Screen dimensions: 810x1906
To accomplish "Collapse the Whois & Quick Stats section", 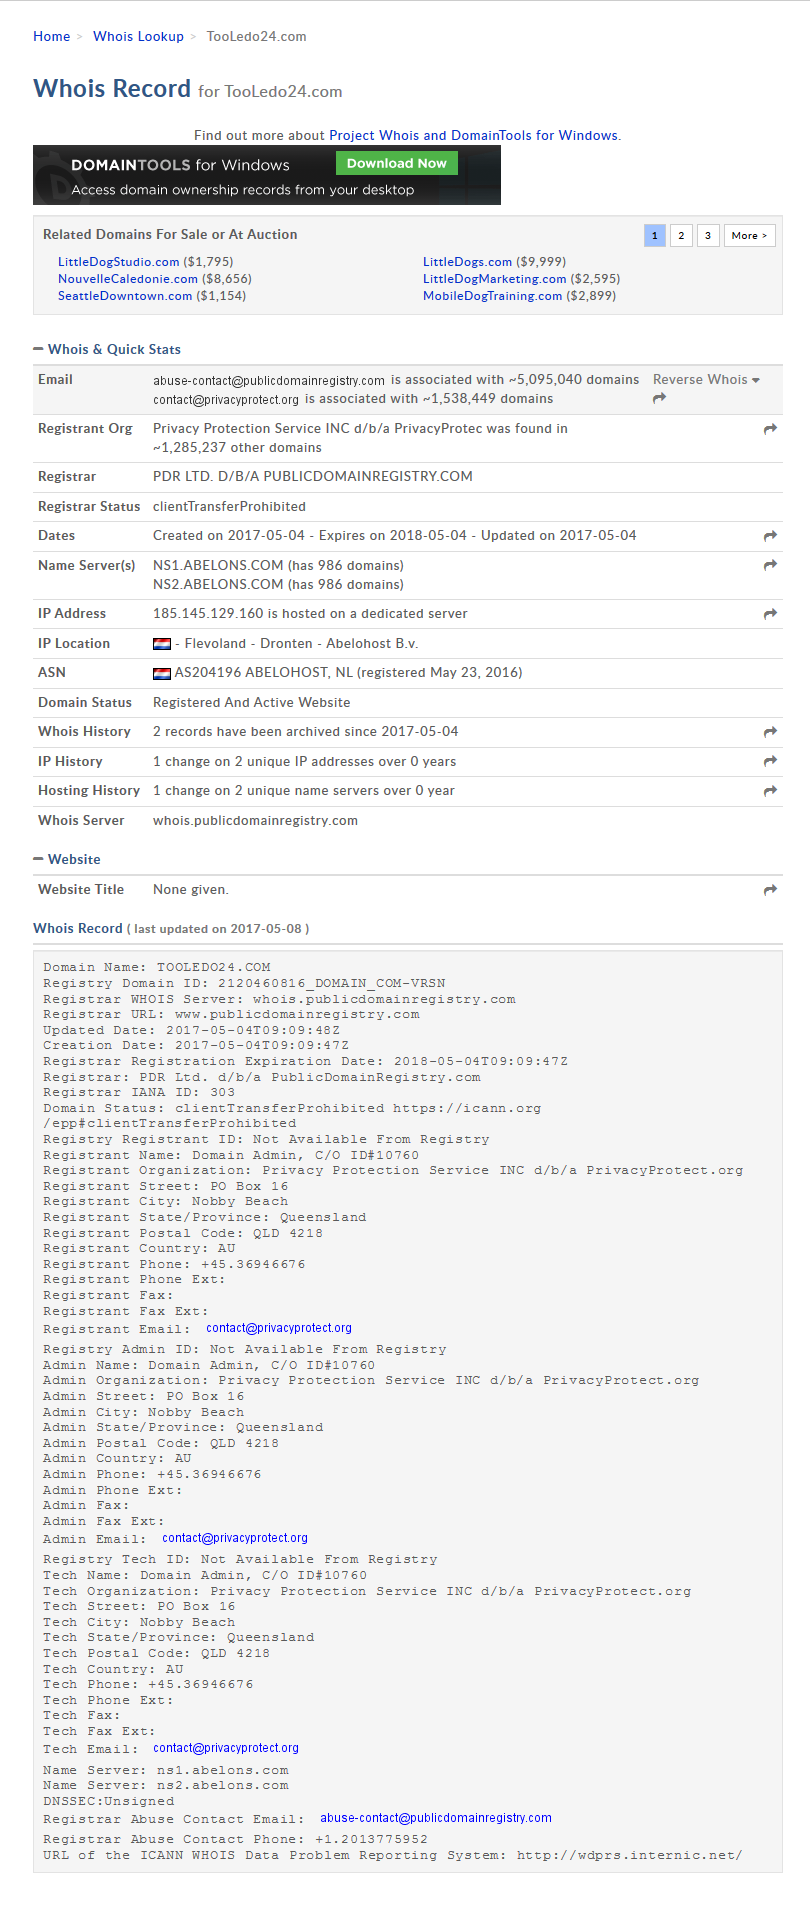I will point(38,349).
